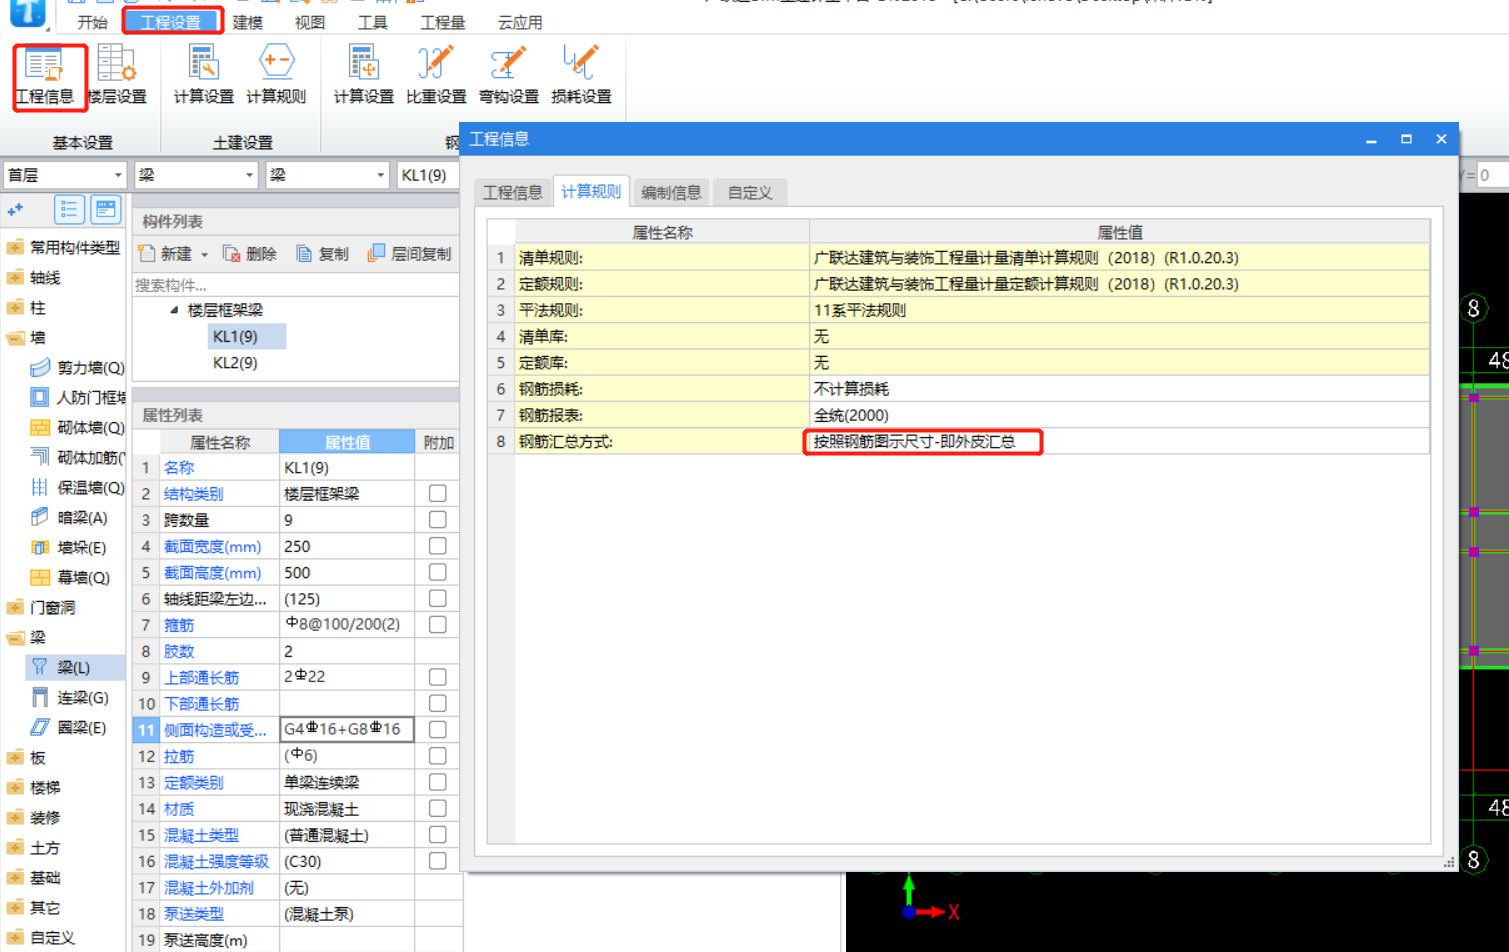
Task: Switch to 自定义 dialog tab
Action: coord(750,192)
